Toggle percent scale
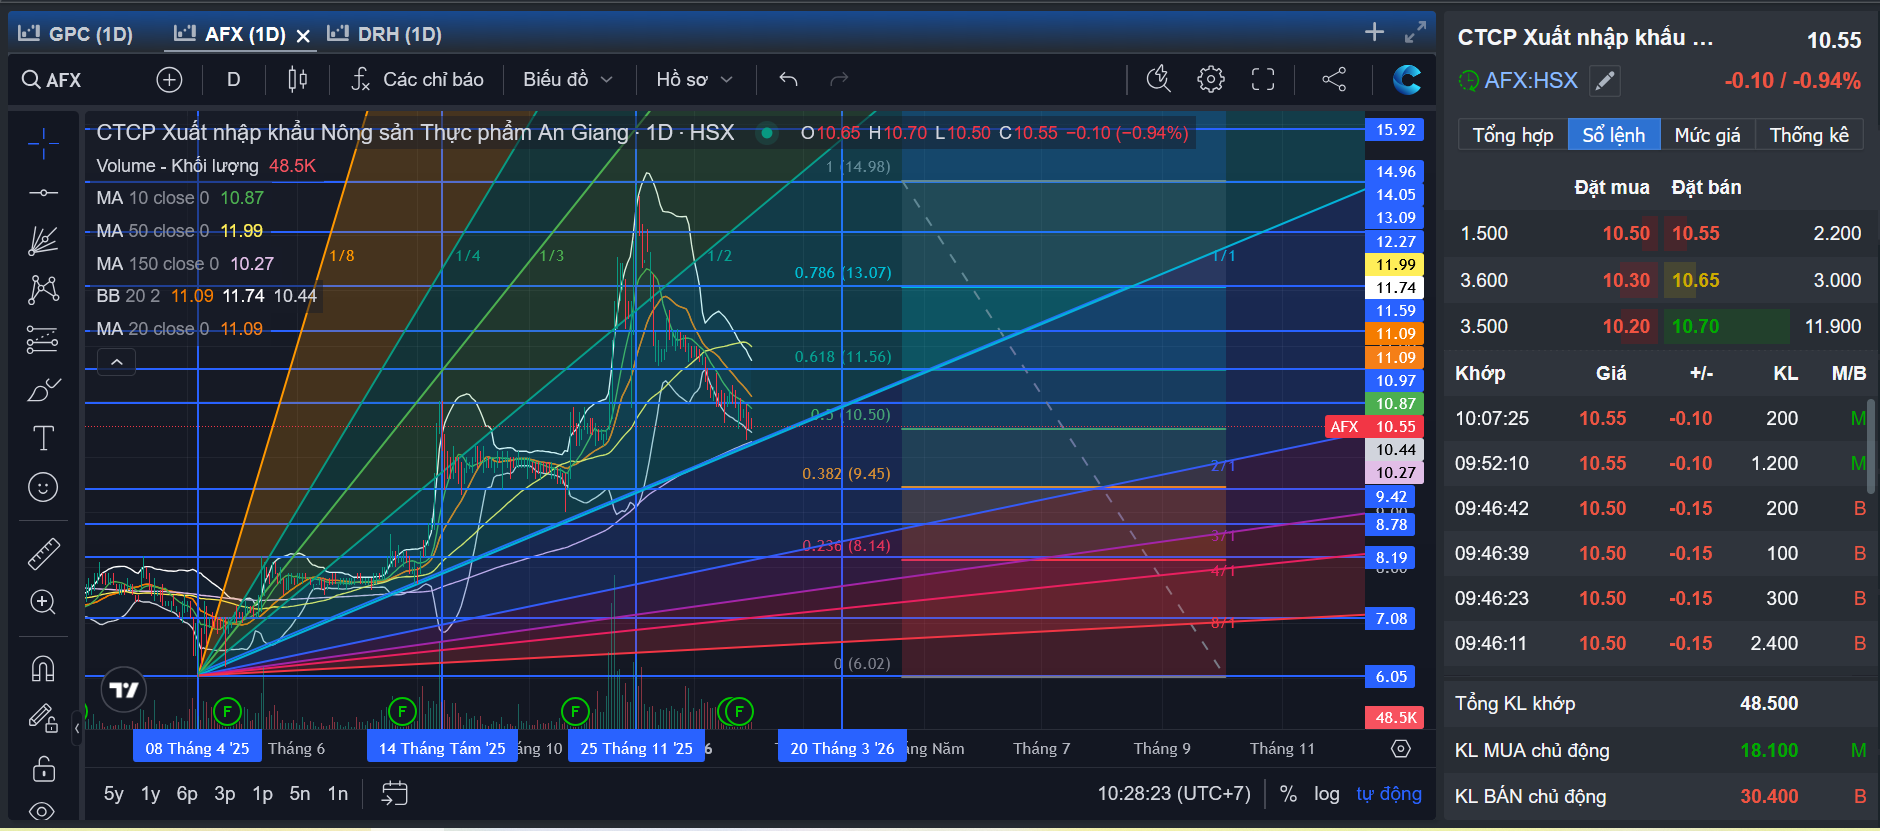This screenshot has width=1880, height=831. (1289, 794)
